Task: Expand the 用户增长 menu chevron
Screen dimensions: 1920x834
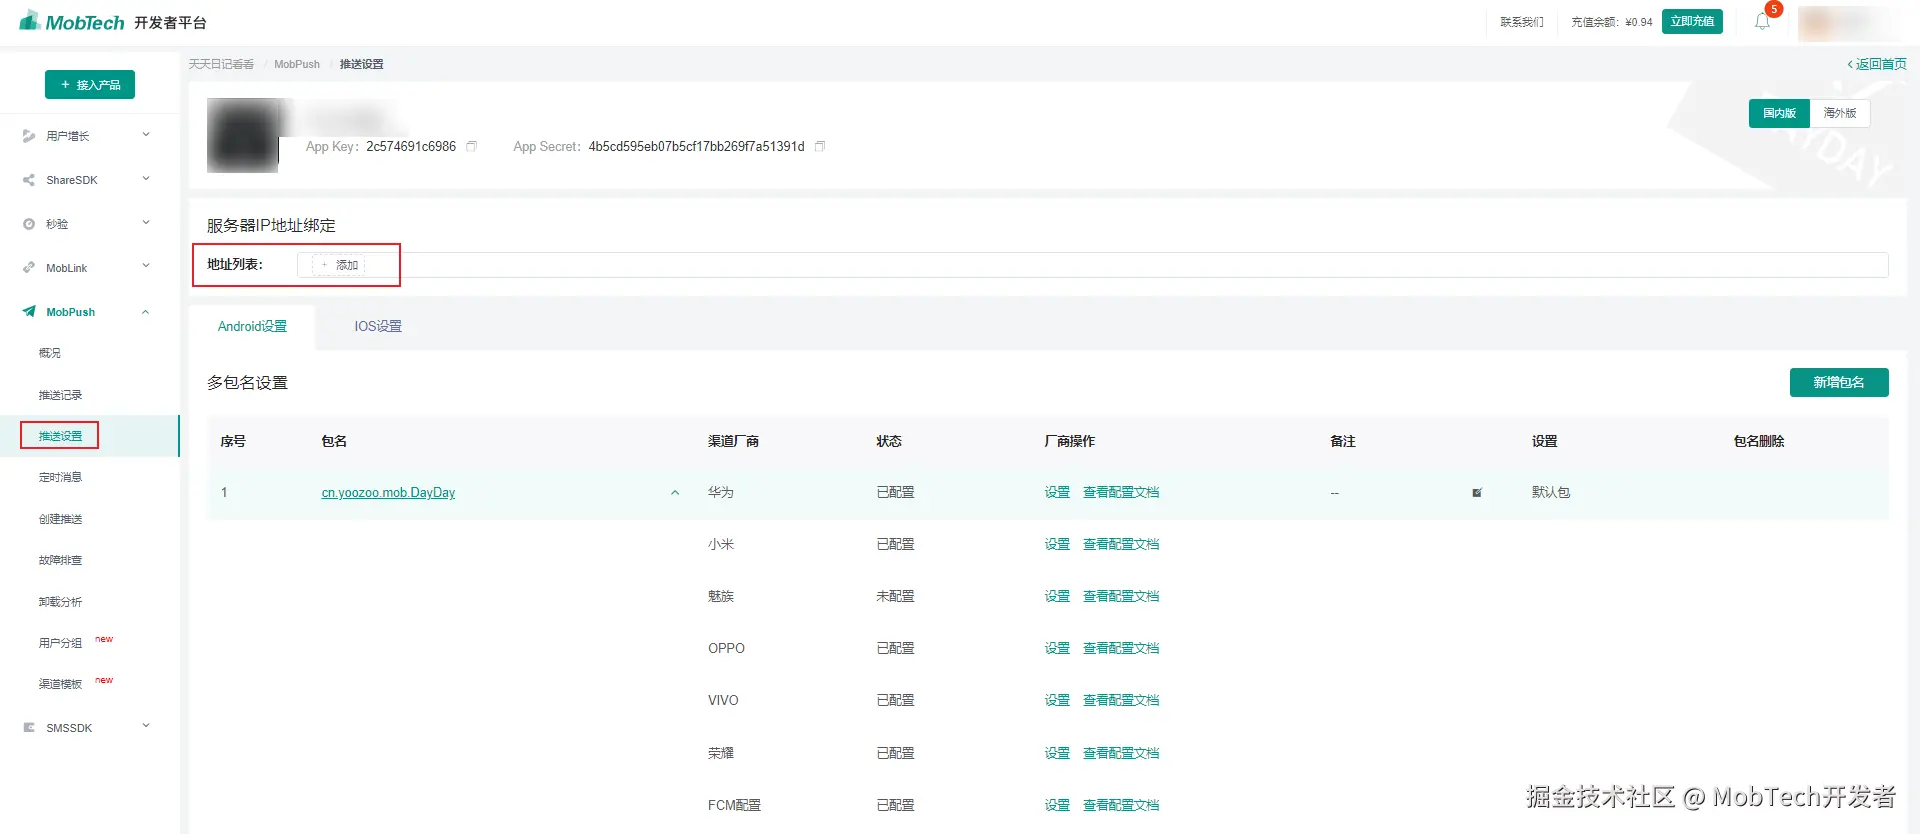Action: tap(146, 135)
